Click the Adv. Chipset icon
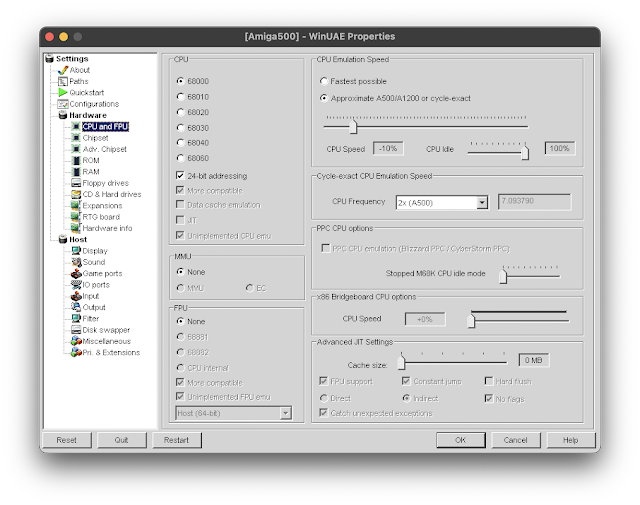Viewport: 640px width, 505px height. click(x=76, y=149)
